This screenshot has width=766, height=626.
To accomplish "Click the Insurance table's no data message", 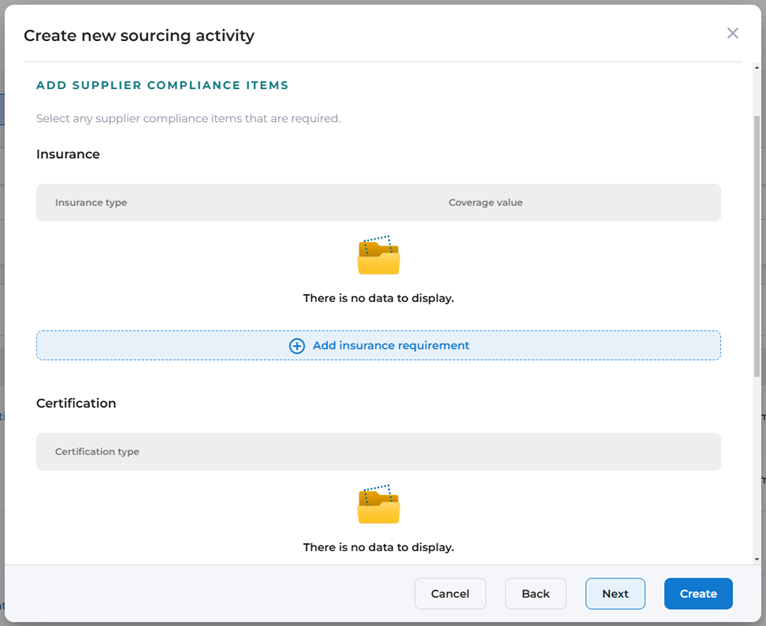I will pyautogui.click(x=378, y=298).
